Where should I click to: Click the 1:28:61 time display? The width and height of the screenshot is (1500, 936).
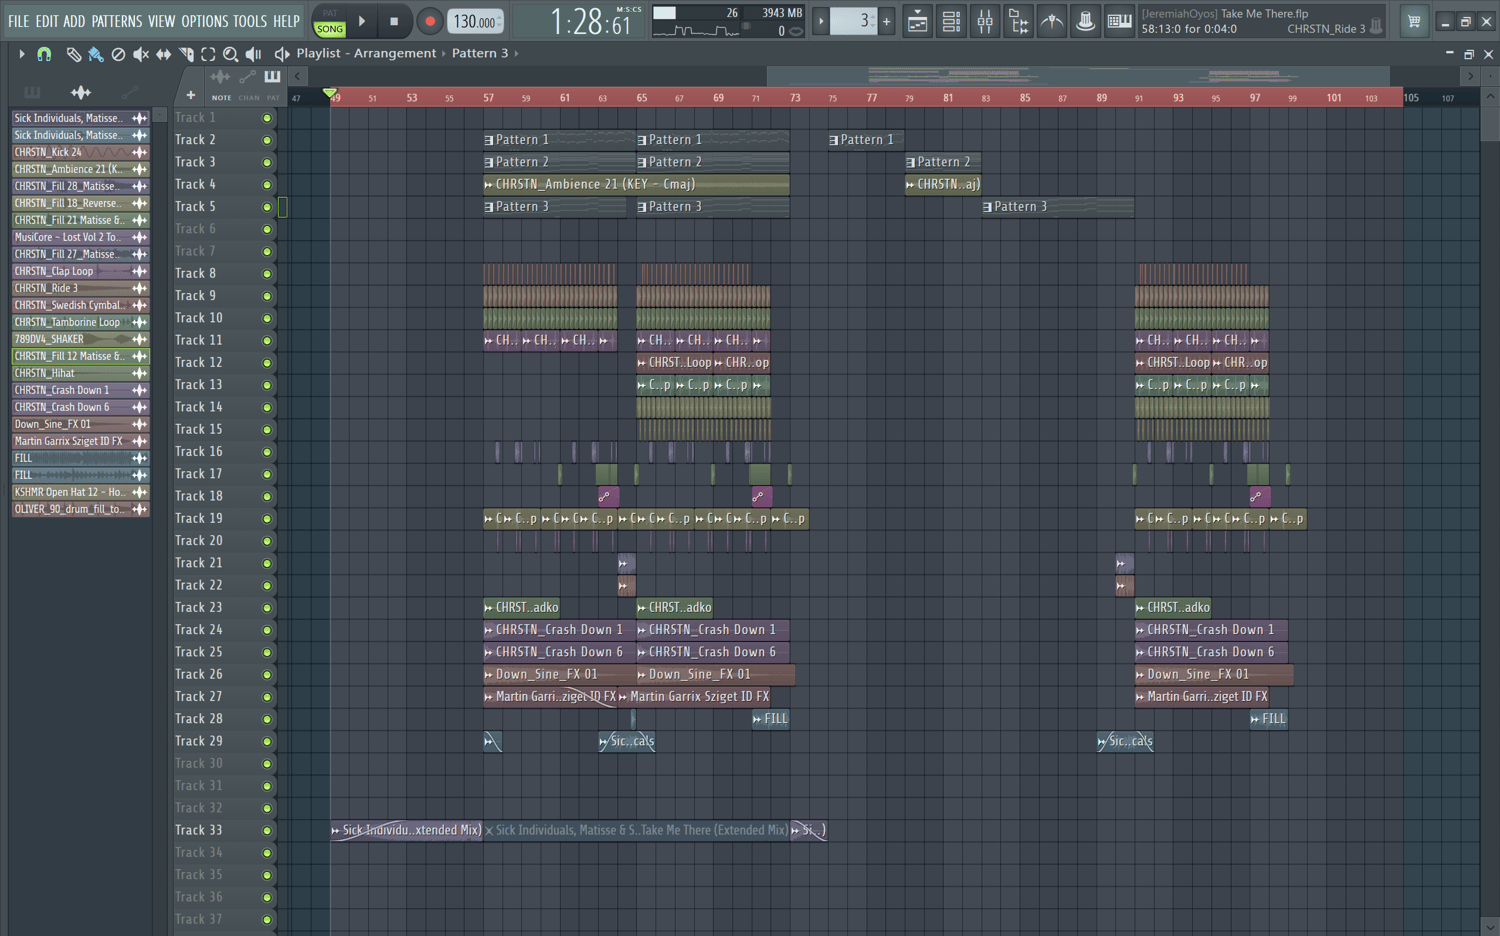[592, 22]
